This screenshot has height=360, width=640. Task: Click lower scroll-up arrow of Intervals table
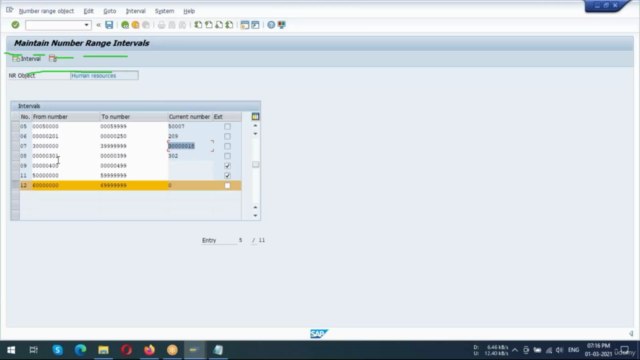click(256, 207)
